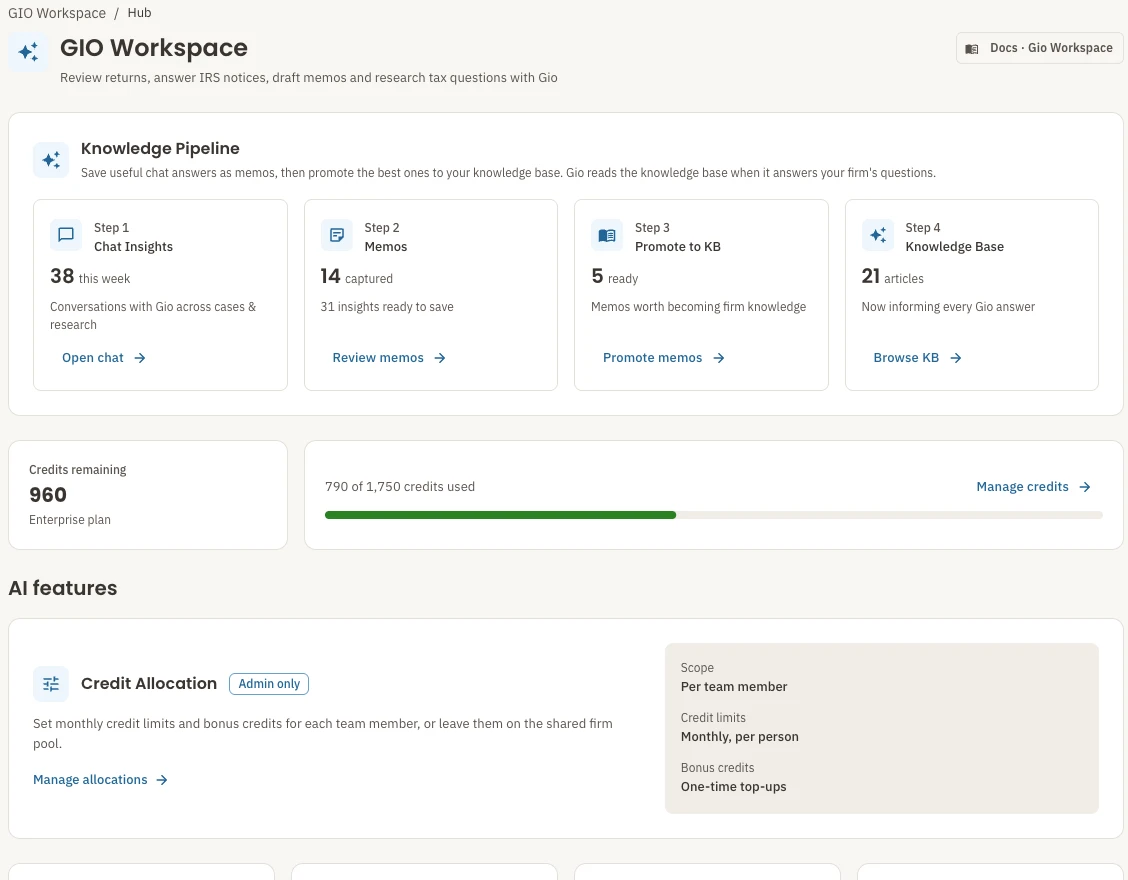Screen dimensions: 1128x880
Task: Click the 'One-time top-ups' value
Action: point(733,786)
